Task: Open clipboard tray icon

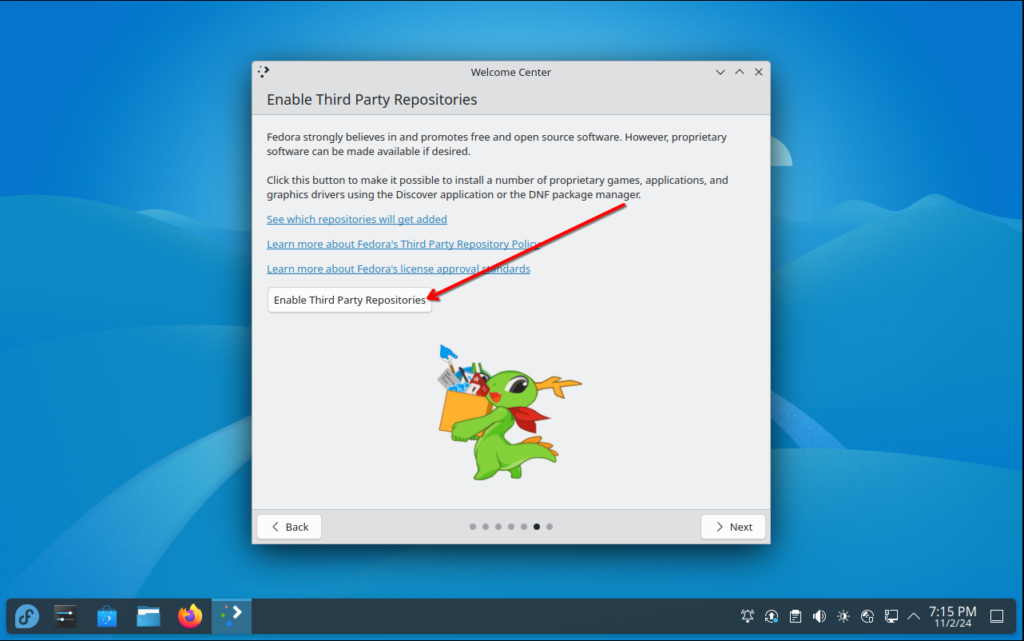Action: click(x=795, y=616)
